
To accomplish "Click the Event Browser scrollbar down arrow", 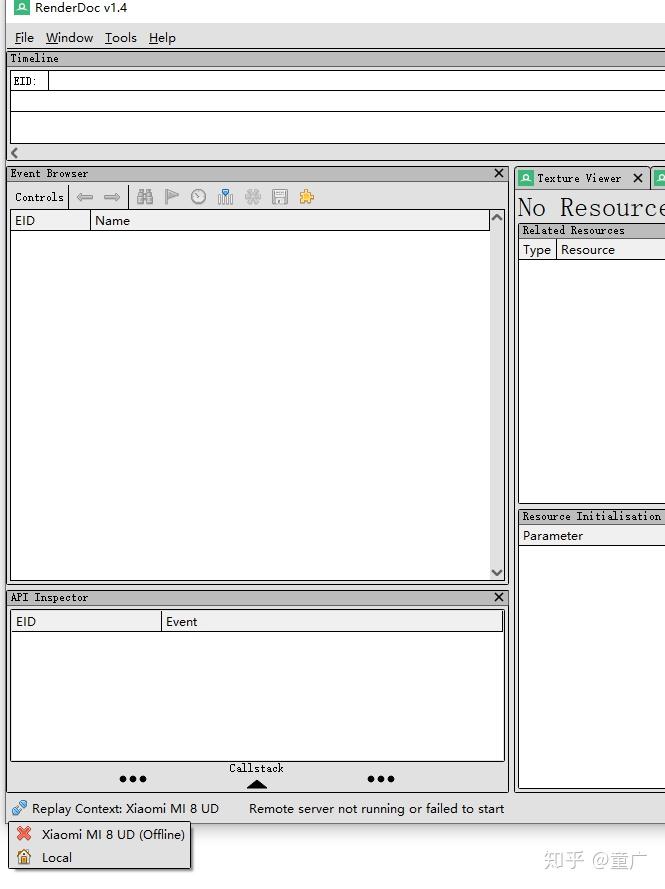I will coord(497,573).
